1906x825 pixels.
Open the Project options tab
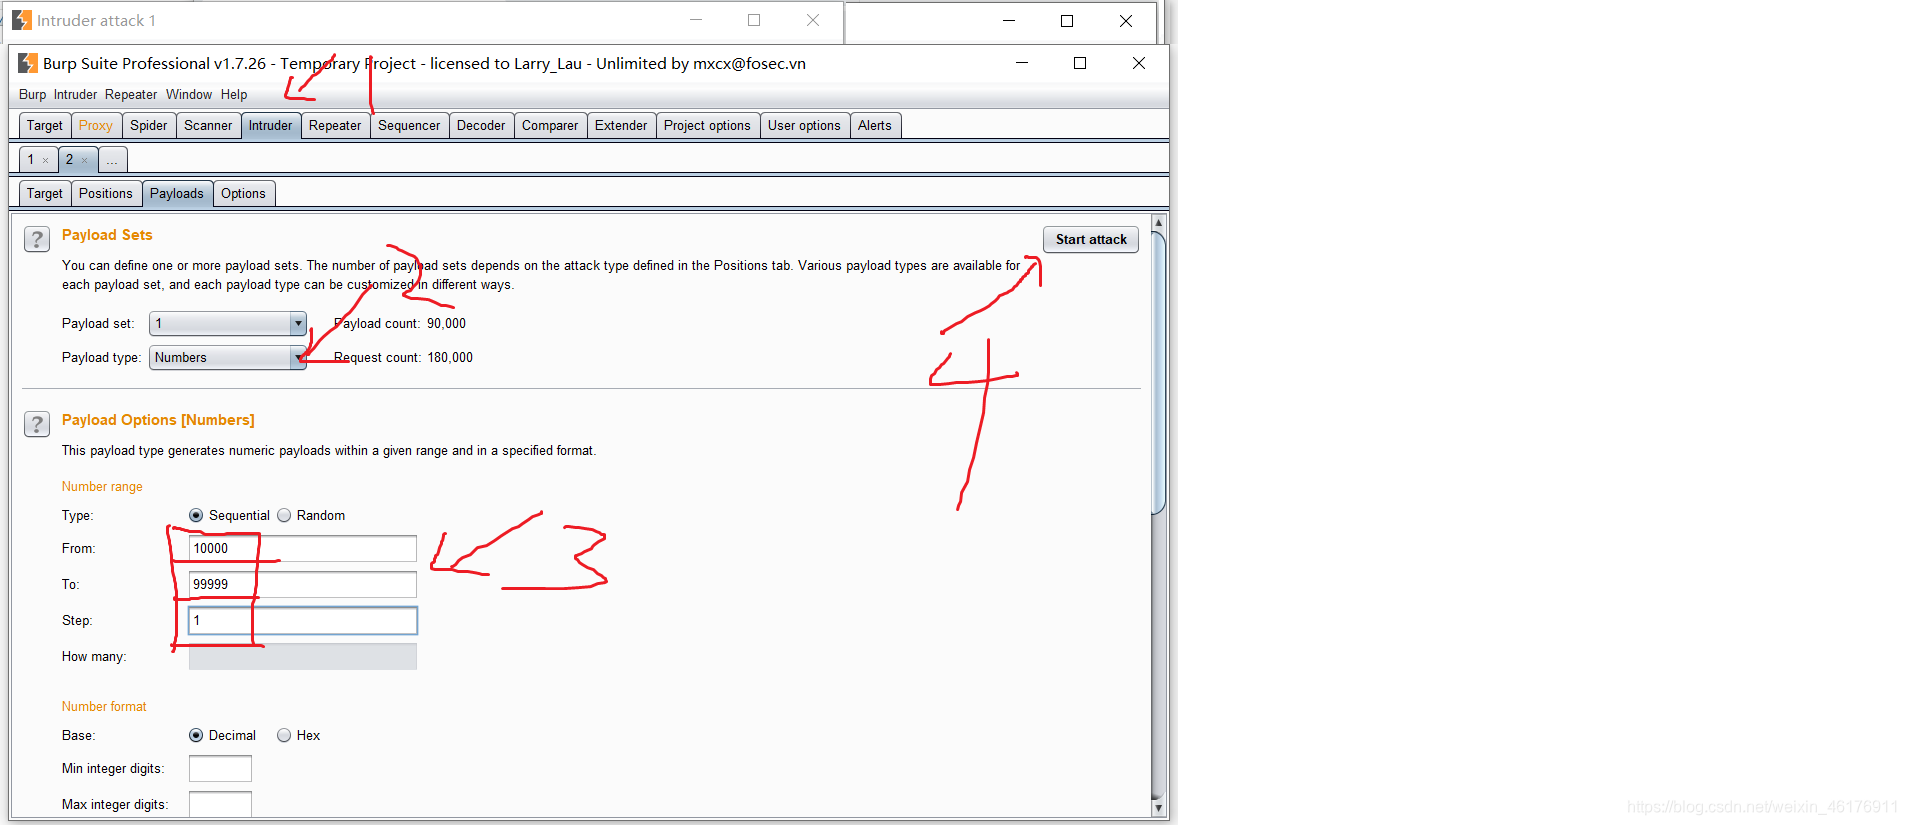707,125
